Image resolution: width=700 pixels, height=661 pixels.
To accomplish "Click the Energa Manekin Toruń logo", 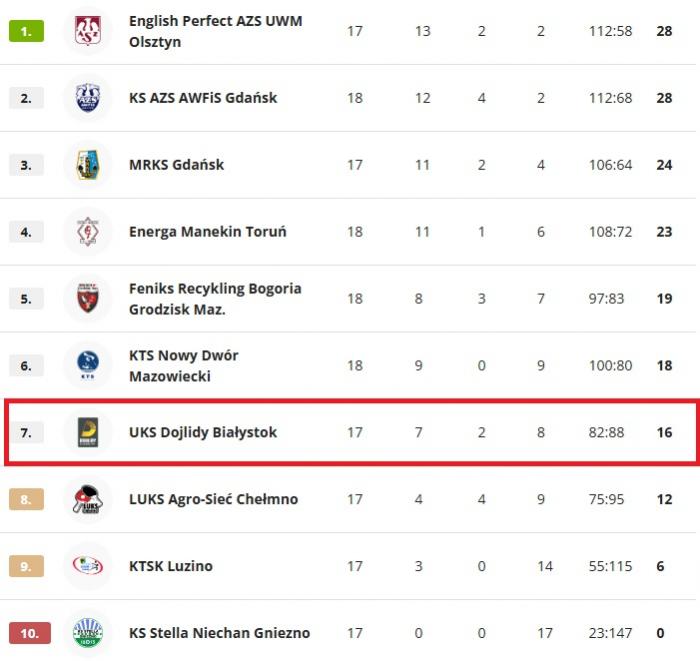I will tap(87, 232).
